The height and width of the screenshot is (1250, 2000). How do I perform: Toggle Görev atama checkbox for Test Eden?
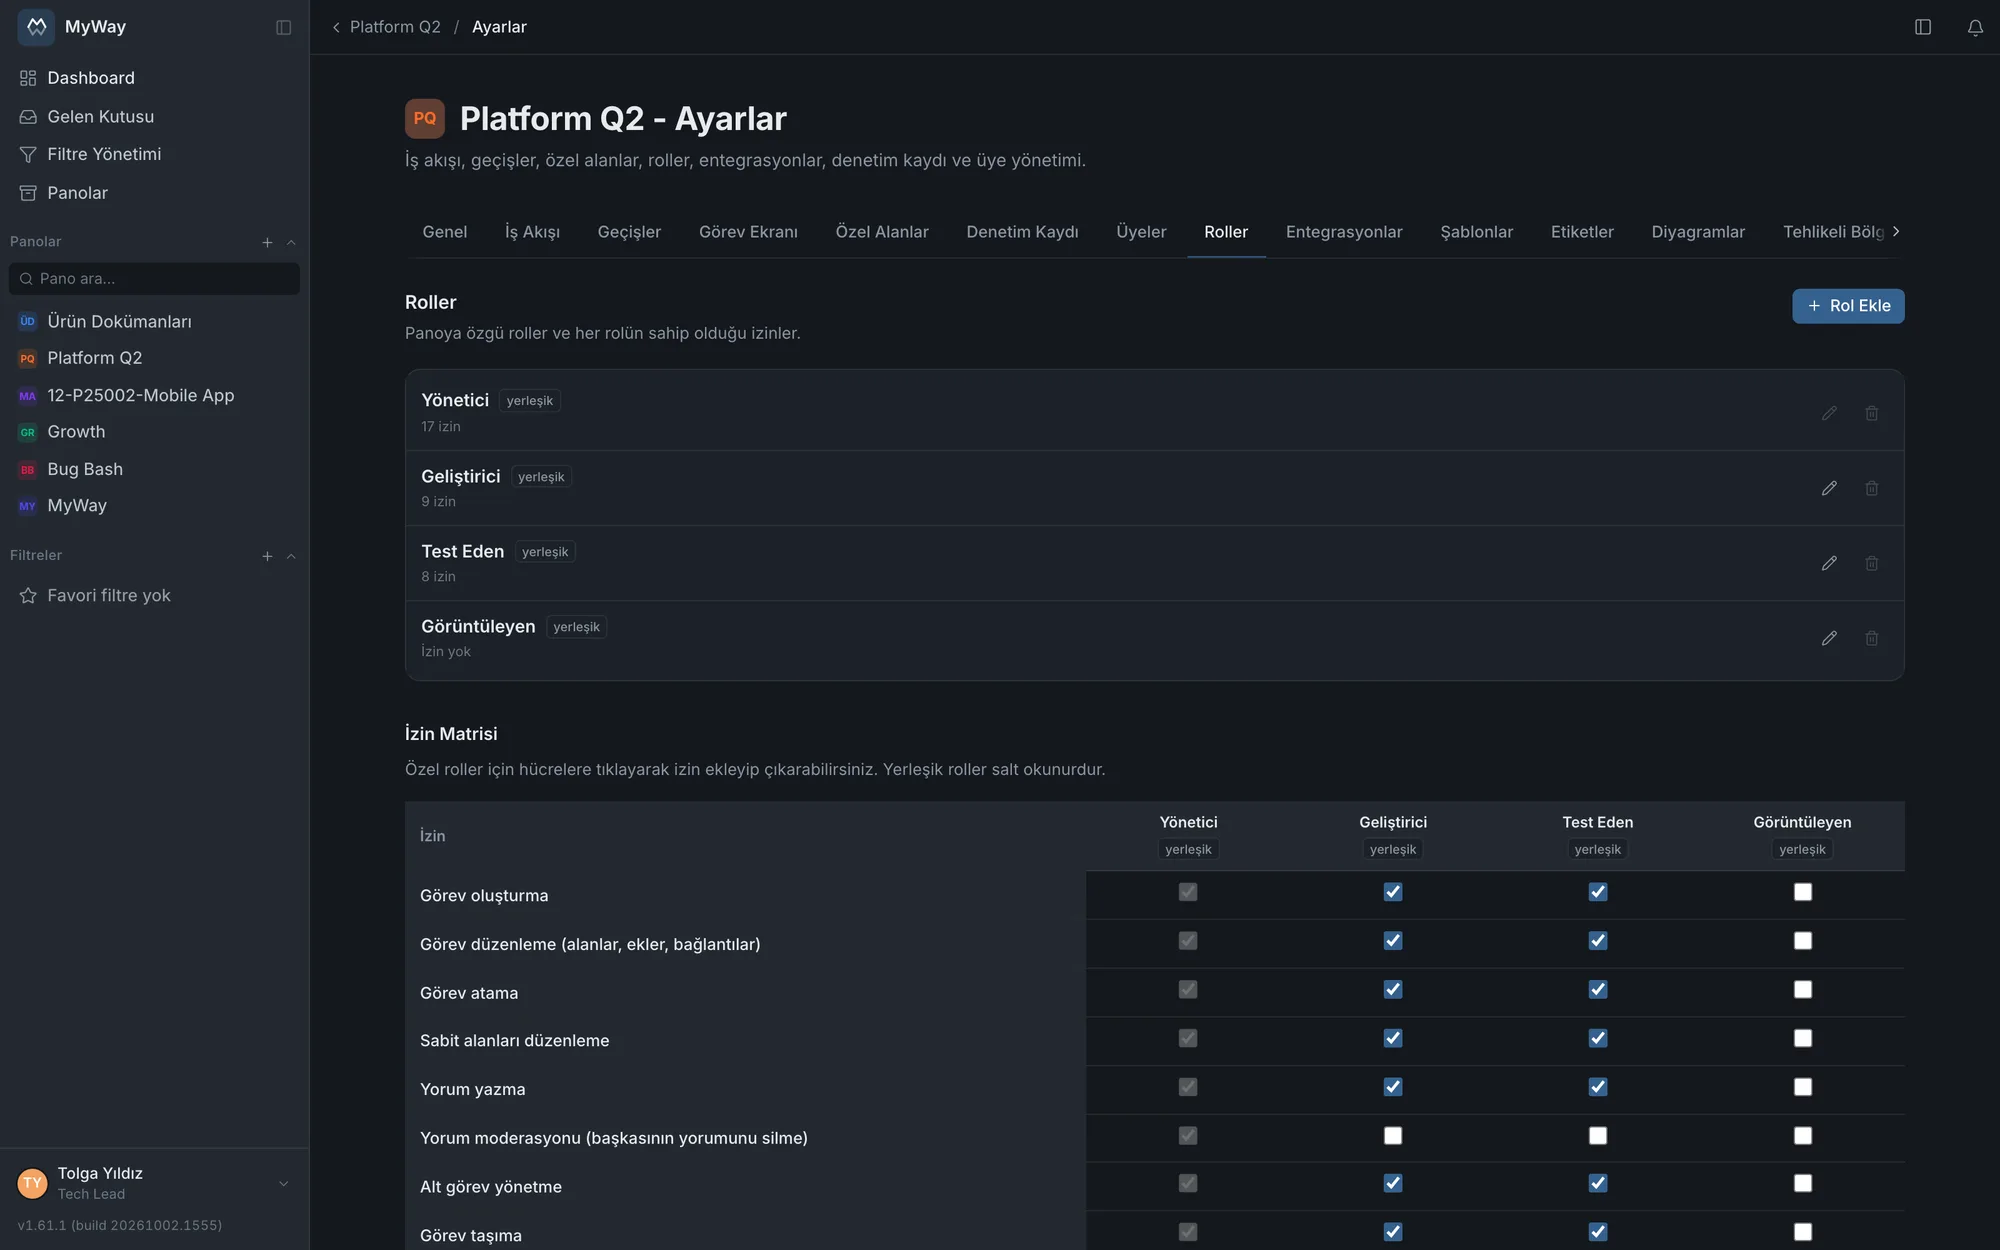(1598, 990)
